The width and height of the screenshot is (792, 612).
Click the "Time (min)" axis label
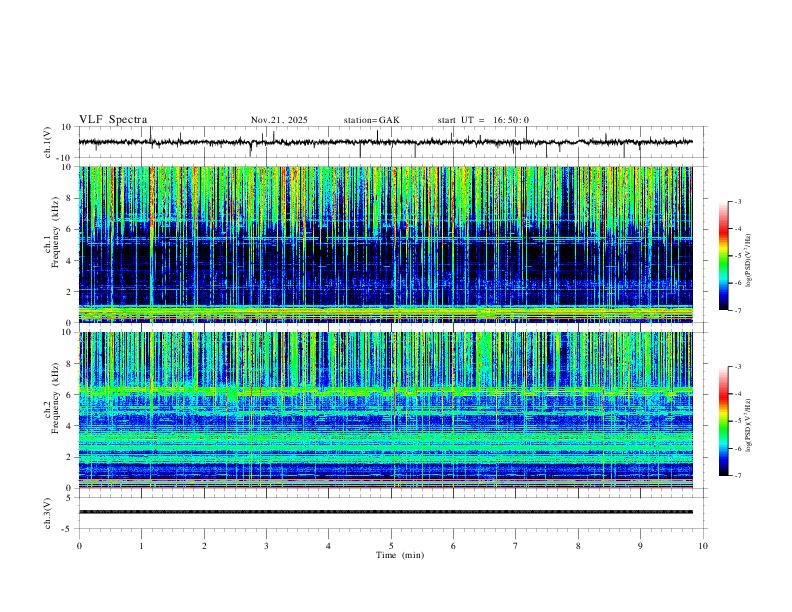pos(400,555)
